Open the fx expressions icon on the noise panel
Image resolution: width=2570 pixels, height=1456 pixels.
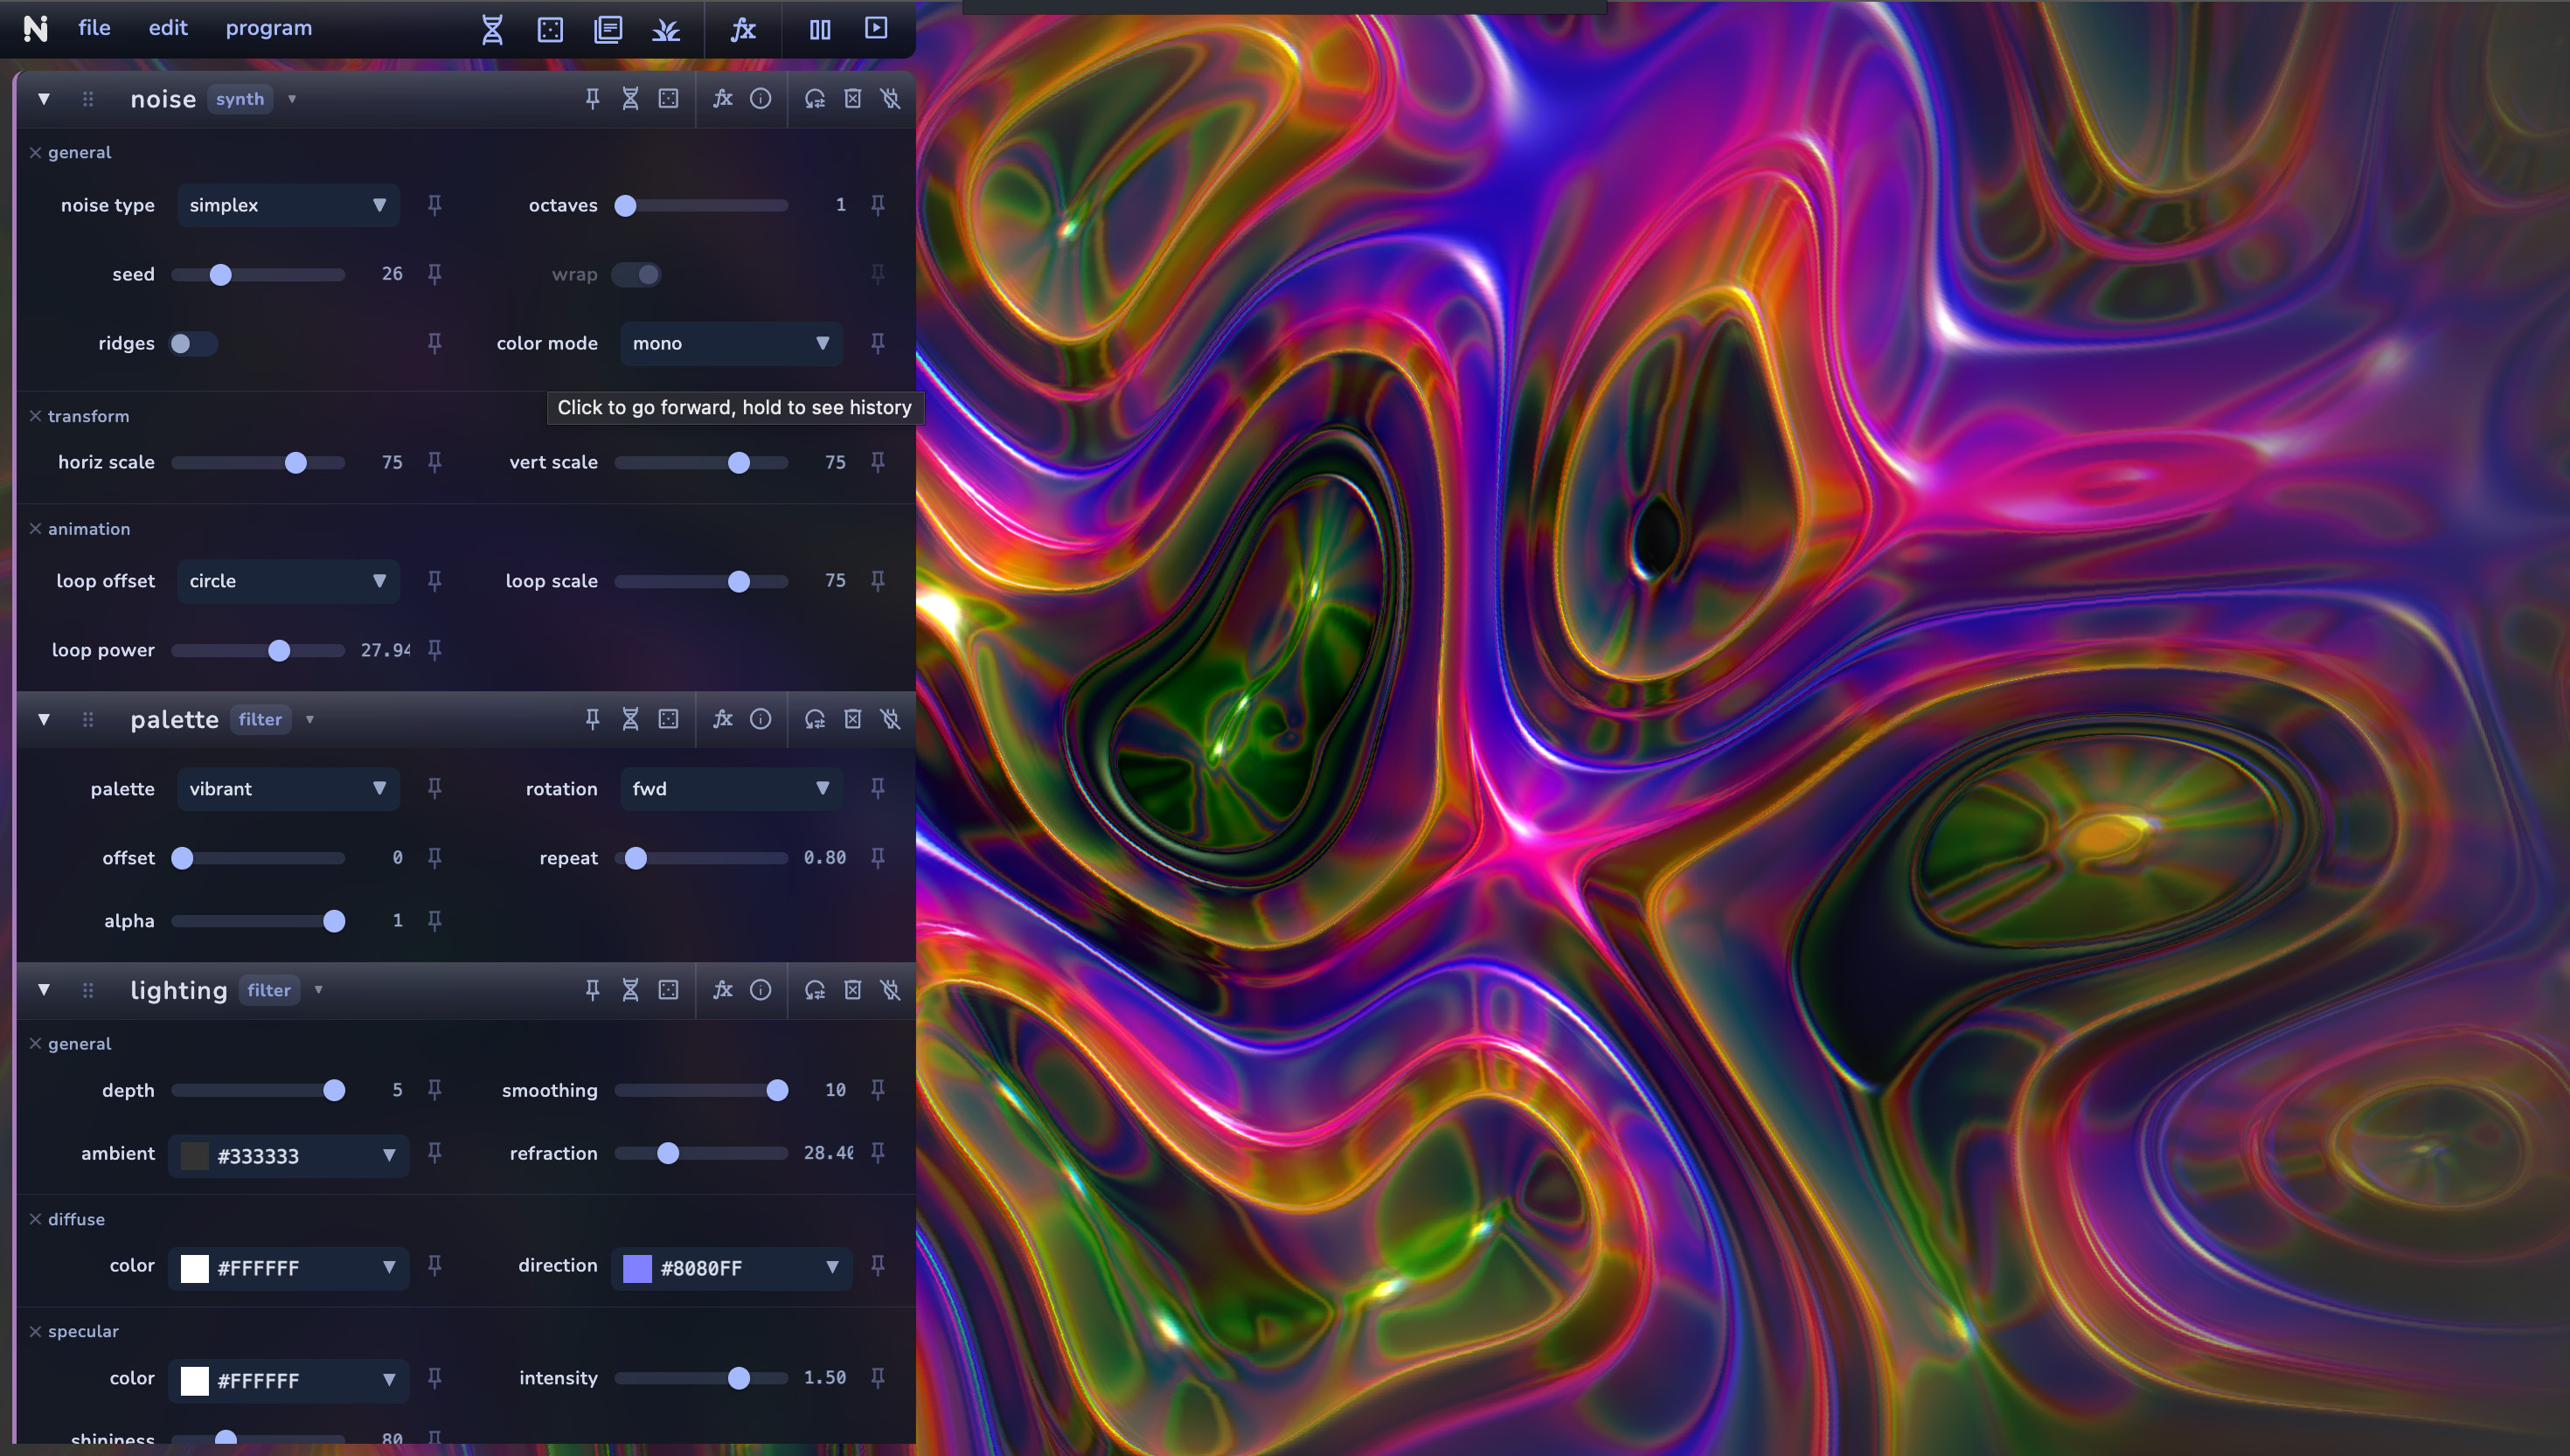pos(722,99)
